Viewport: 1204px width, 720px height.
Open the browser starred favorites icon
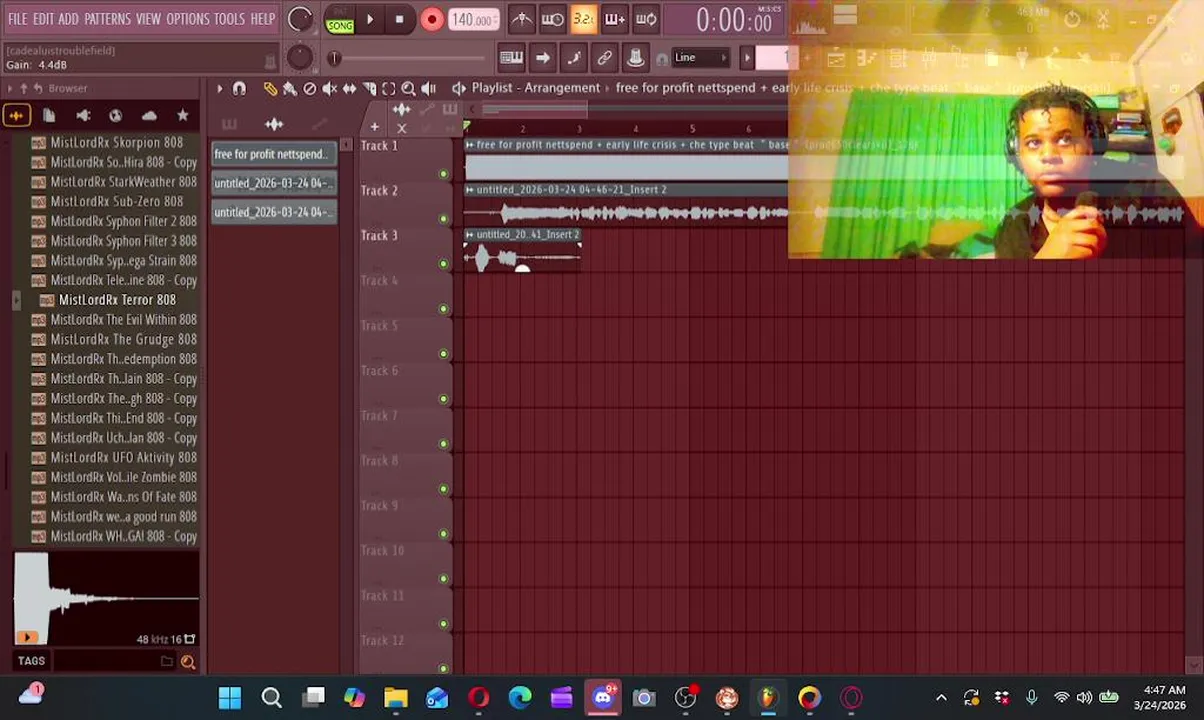[182, 116]
